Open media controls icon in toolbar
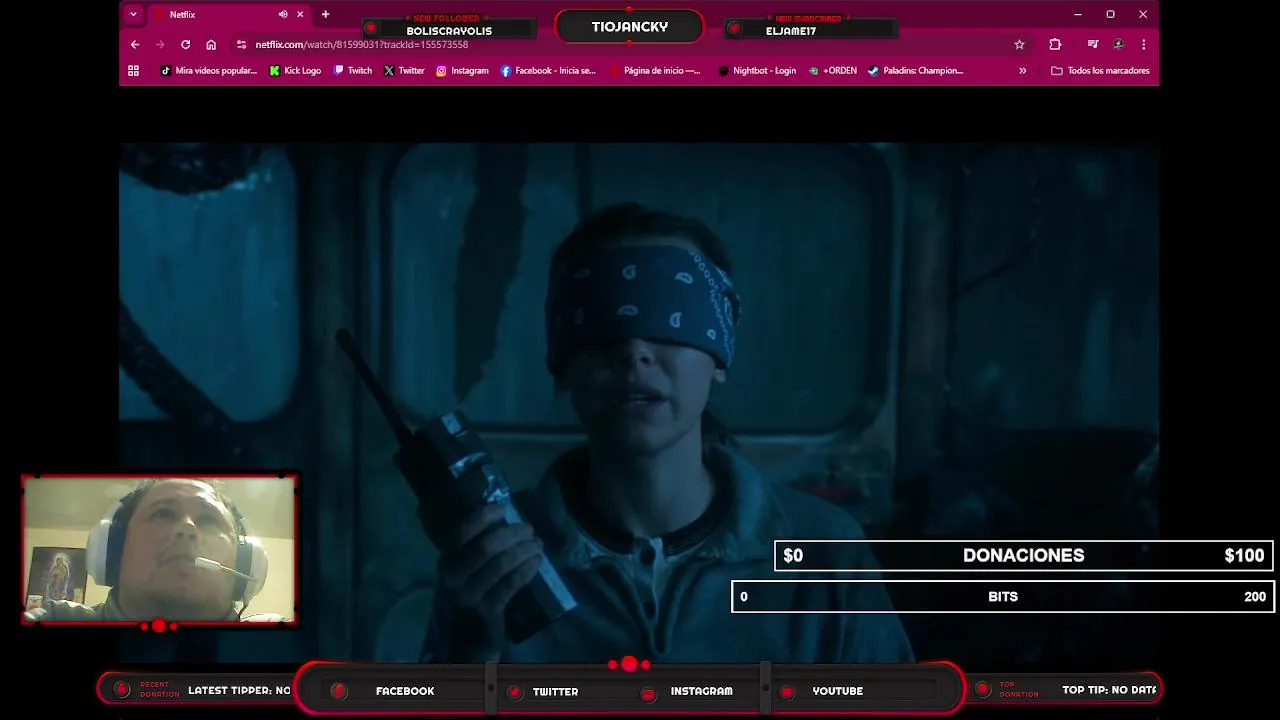Image resolution: width=1280 pixels, height=720 pixels. click(x=1092, y=44)
